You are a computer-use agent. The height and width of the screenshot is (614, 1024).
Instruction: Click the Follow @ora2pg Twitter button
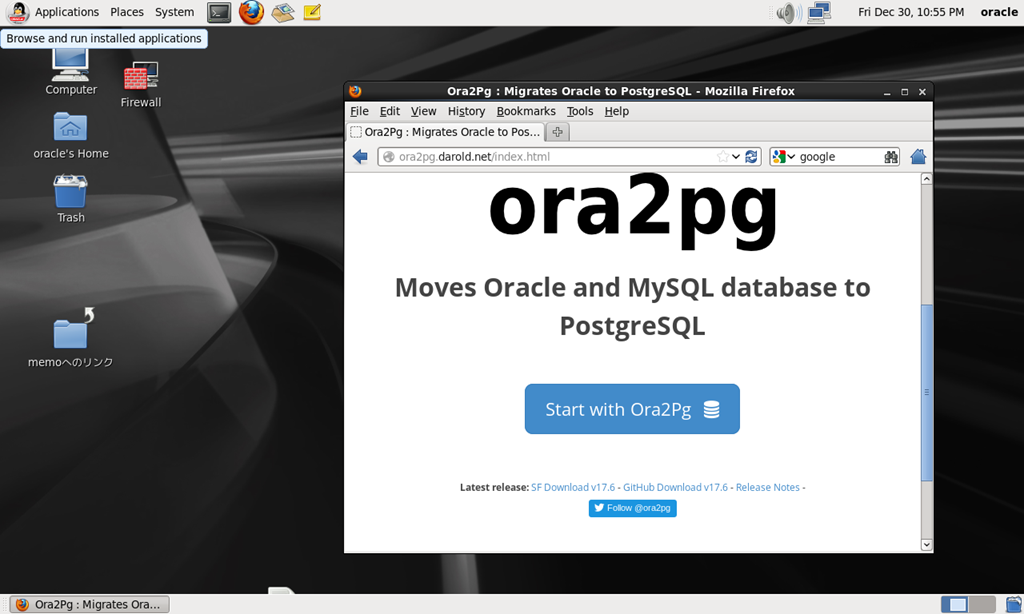632,508
